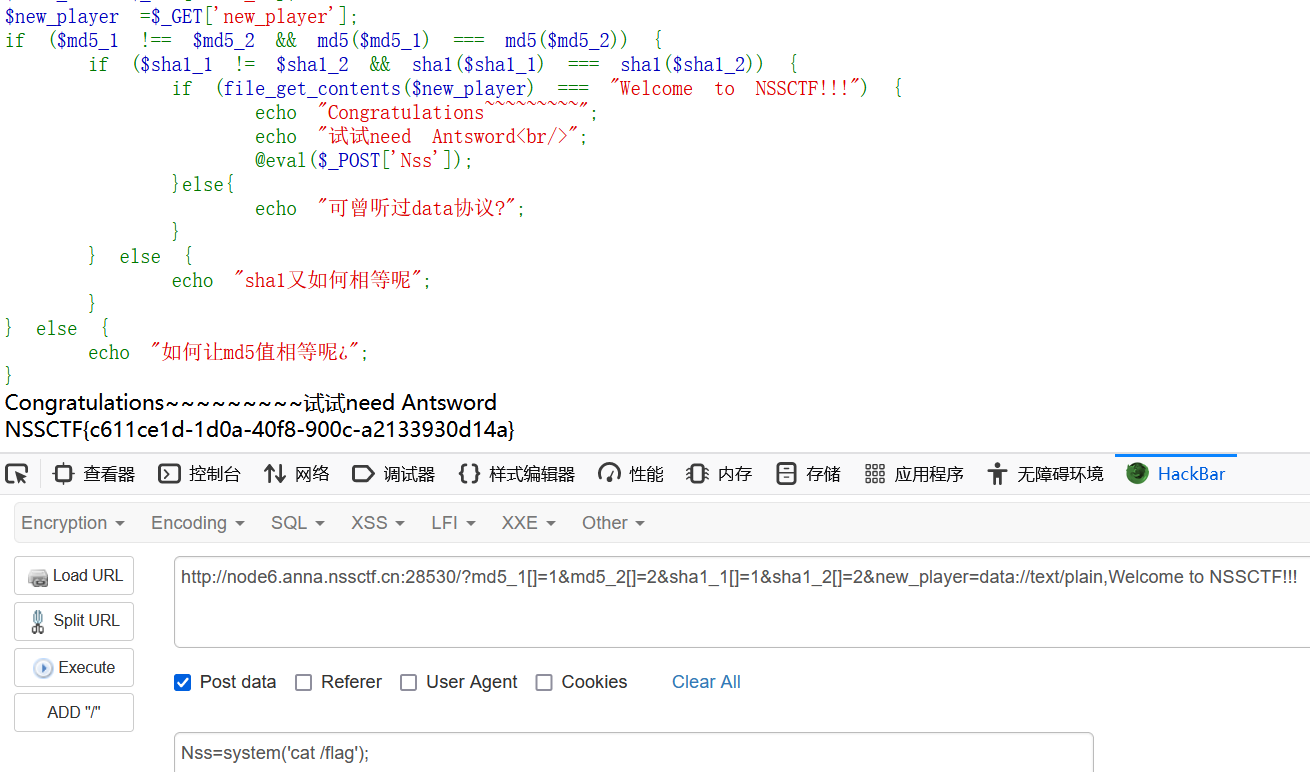Click the Split URL button

[74, 621]
